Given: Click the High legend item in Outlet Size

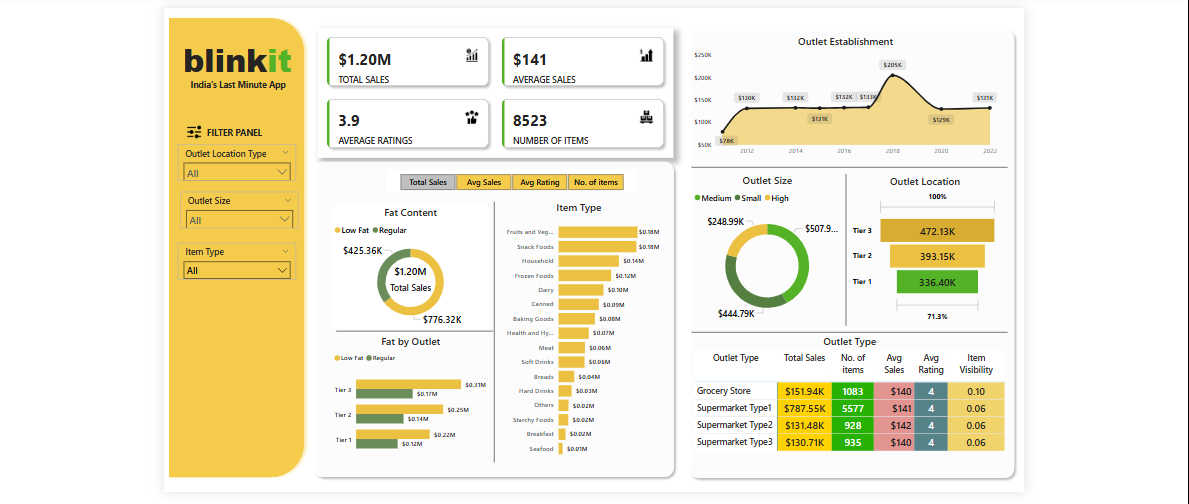Looking at the screenshot, I should pos(777,198).
